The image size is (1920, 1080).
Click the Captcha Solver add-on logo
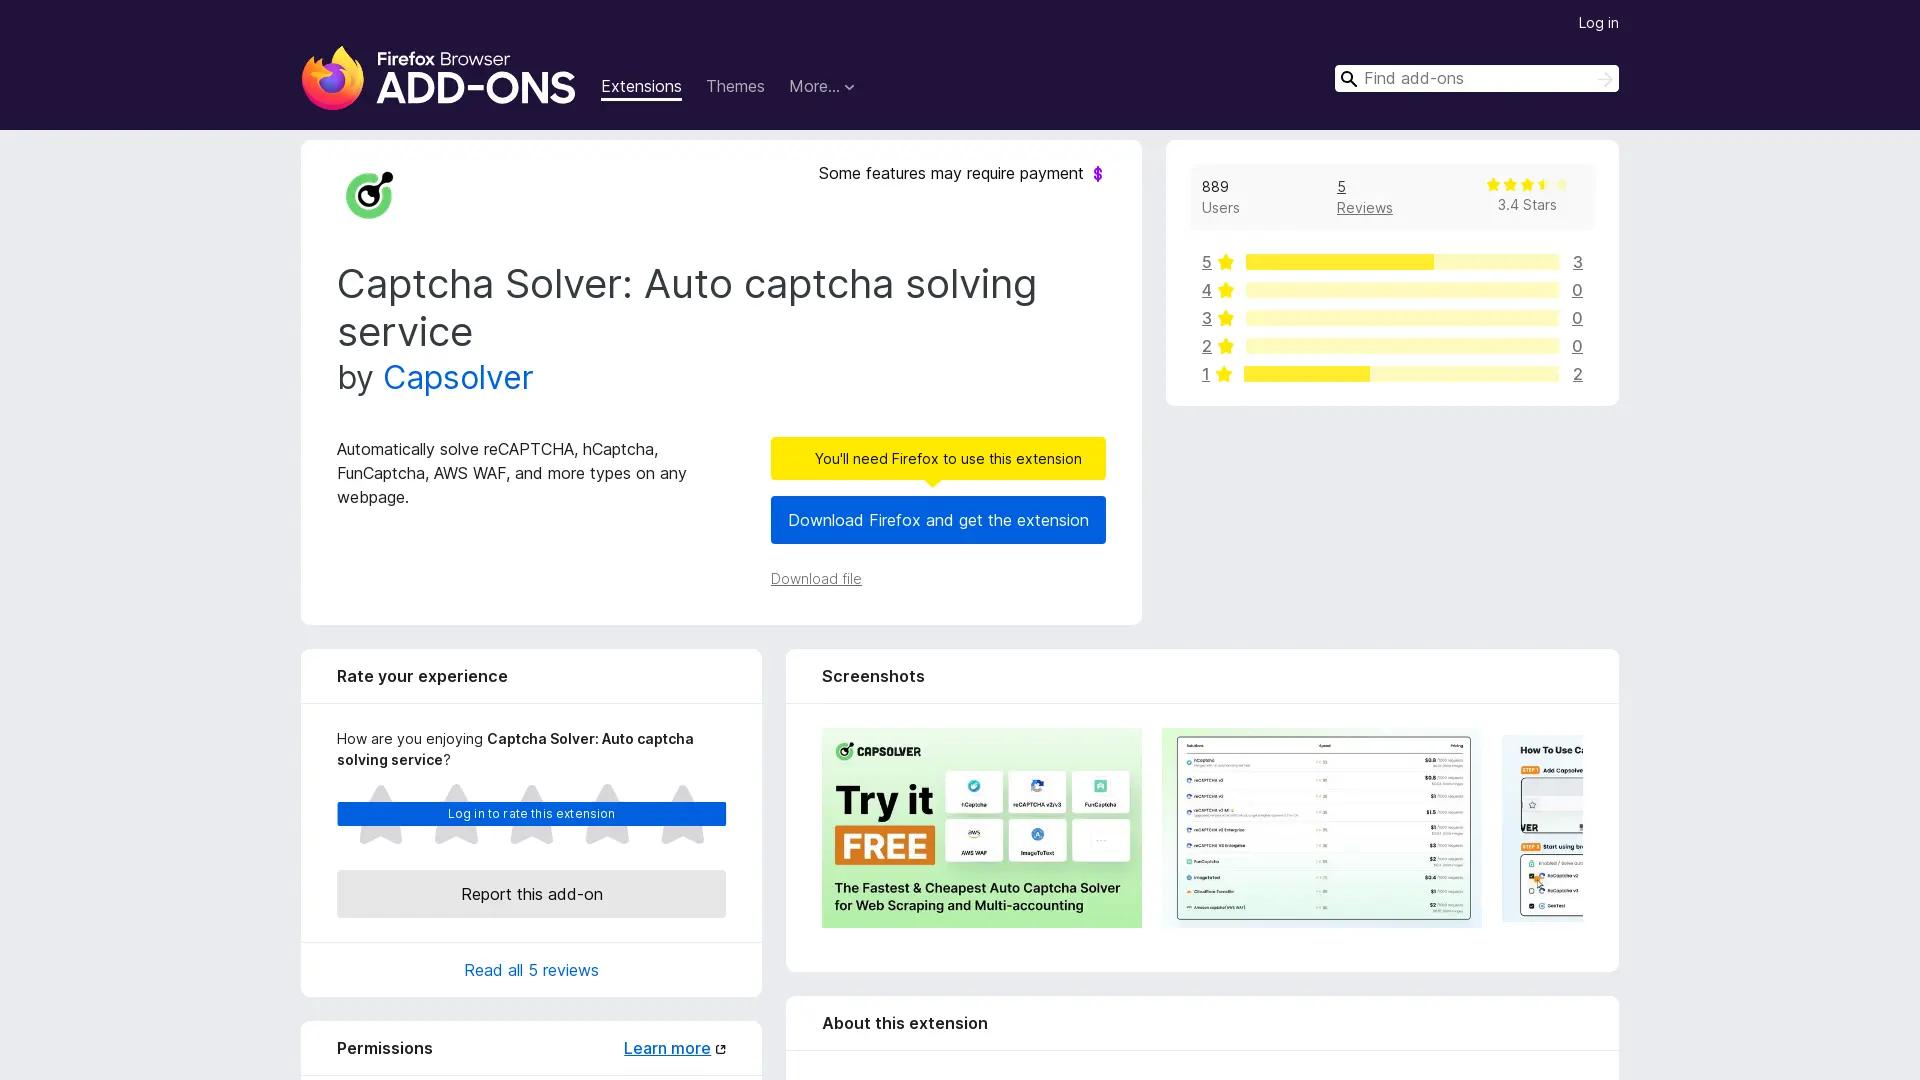[369, 194]
